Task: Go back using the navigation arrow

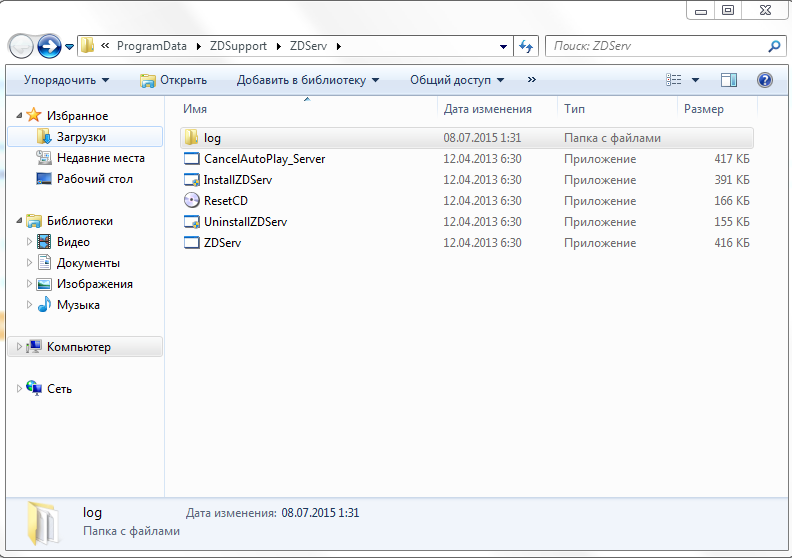Action: (x=21, y=46)
